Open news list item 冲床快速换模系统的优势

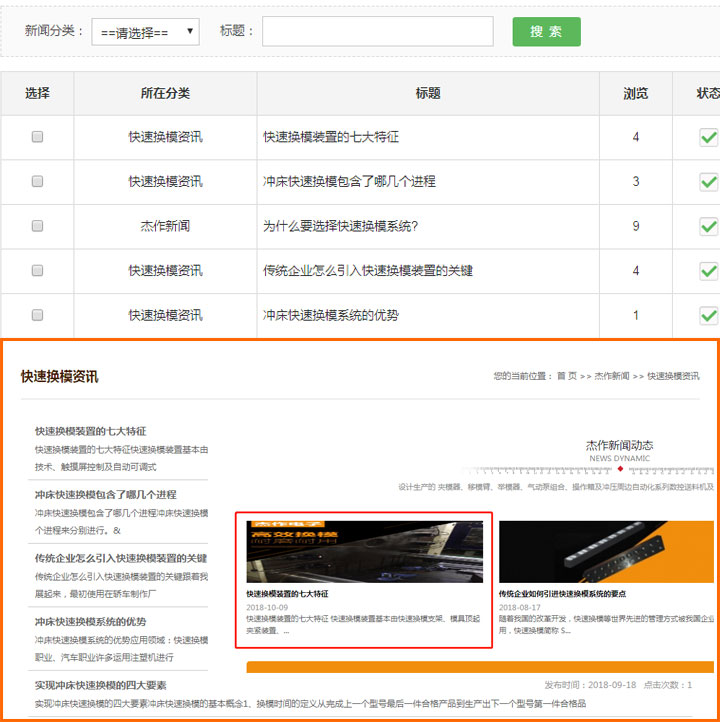point(91,622)
